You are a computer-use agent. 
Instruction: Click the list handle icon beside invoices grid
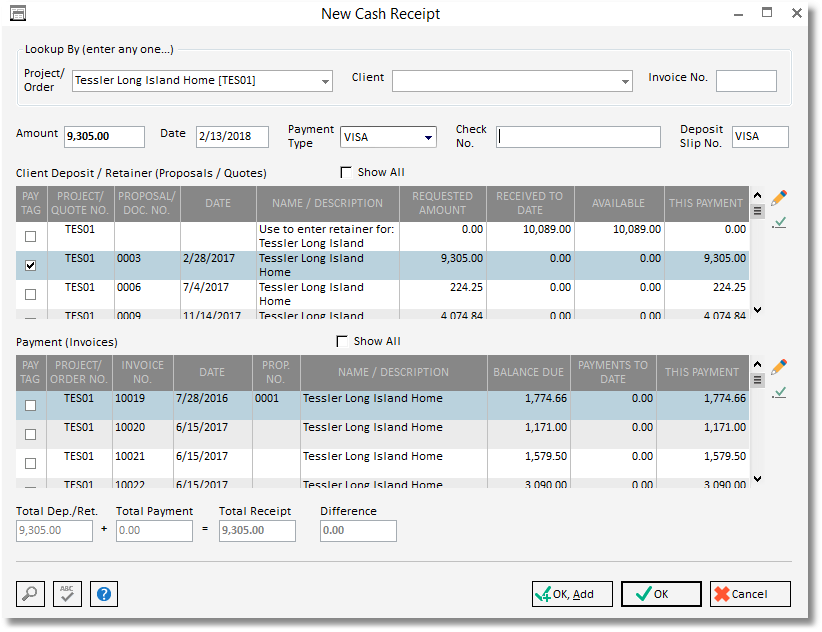click(x=758, y=380)
